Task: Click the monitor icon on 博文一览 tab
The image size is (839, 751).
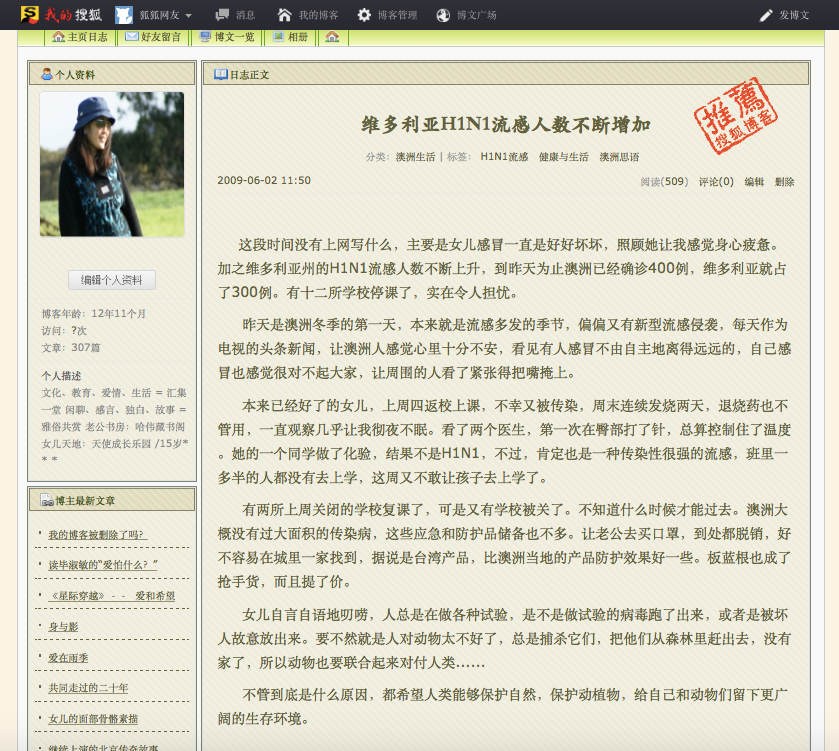Action: [x=205, y=36]
